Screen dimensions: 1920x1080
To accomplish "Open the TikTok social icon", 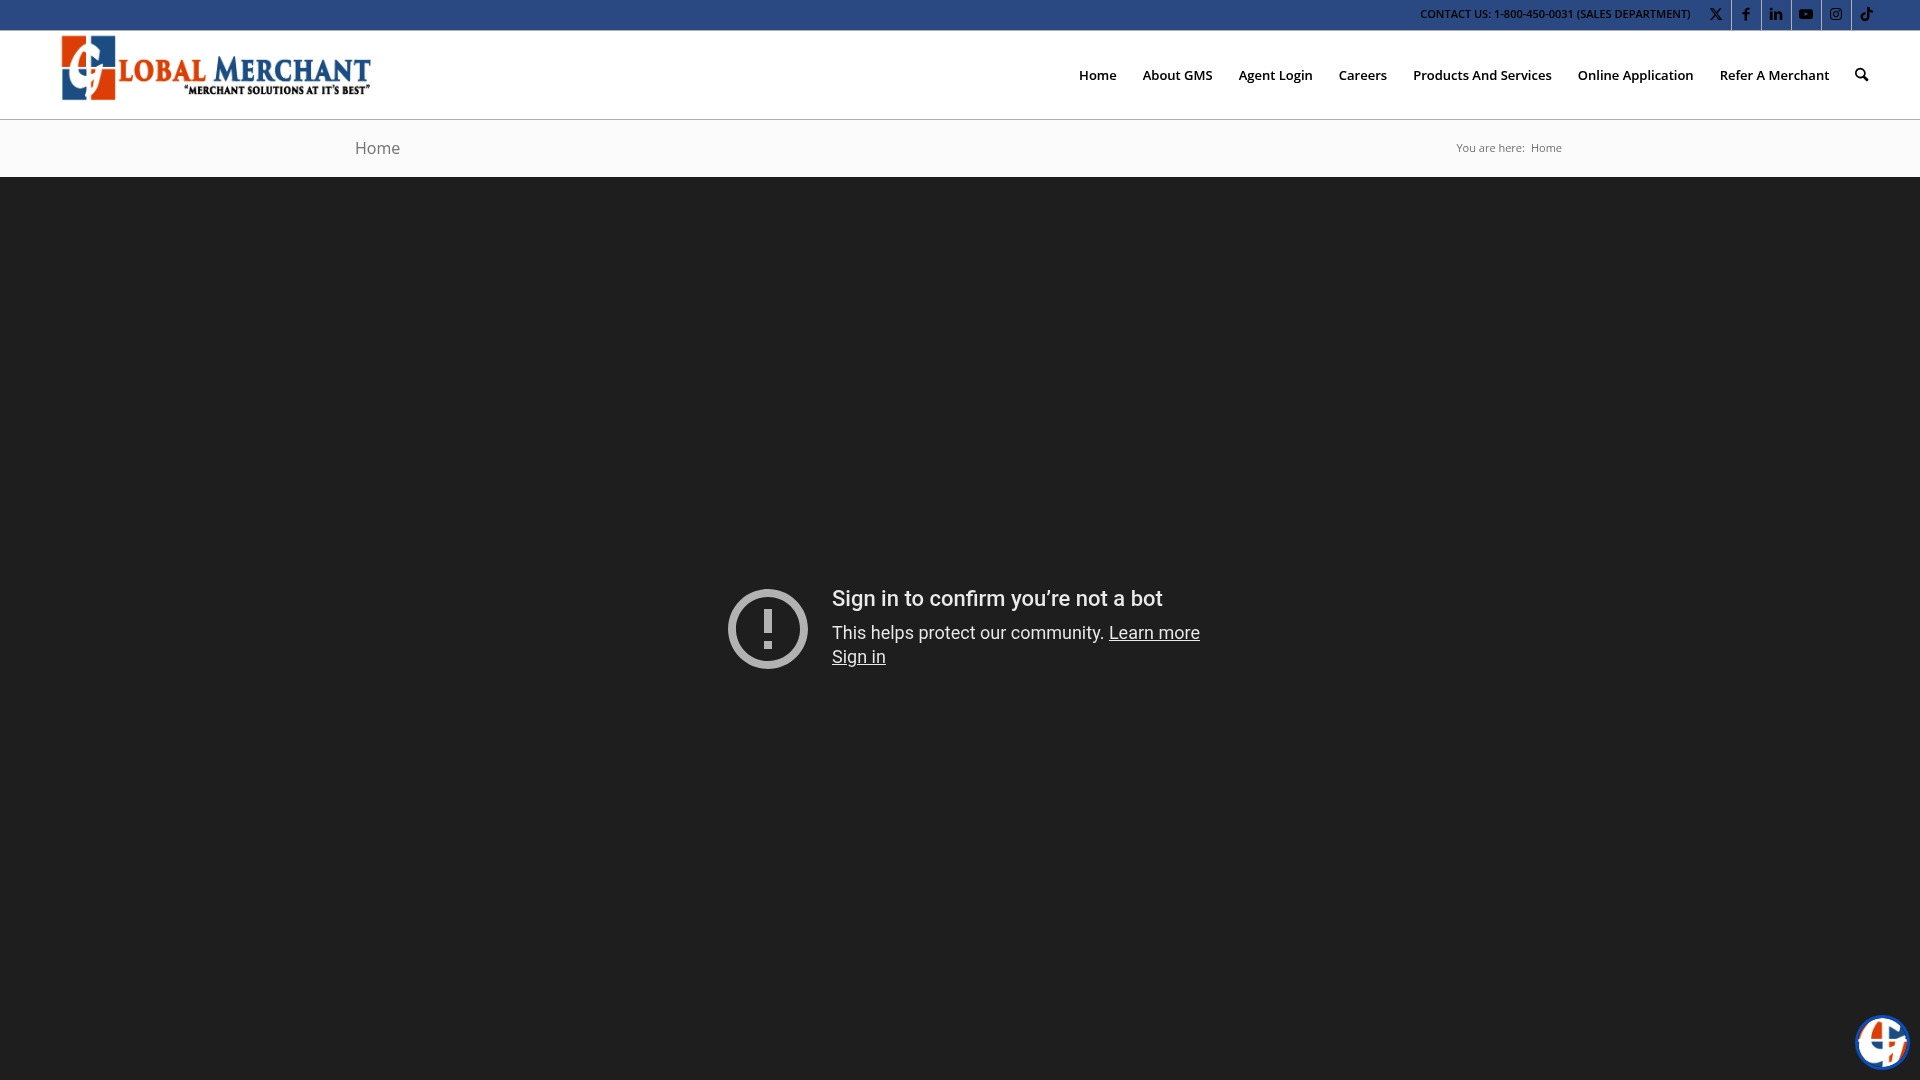I will [1866, 15].
